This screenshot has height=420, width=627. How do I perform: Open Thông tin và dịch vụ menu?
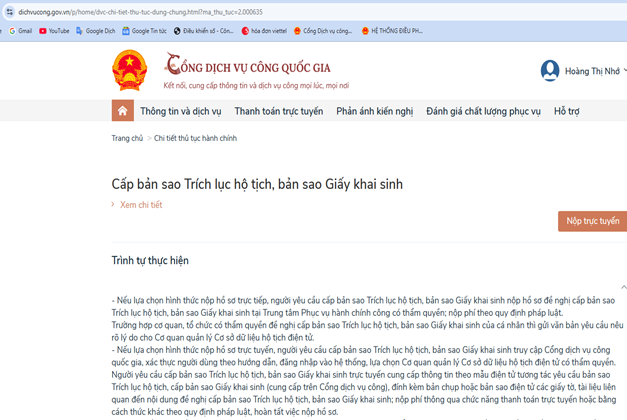click(180, 111)
